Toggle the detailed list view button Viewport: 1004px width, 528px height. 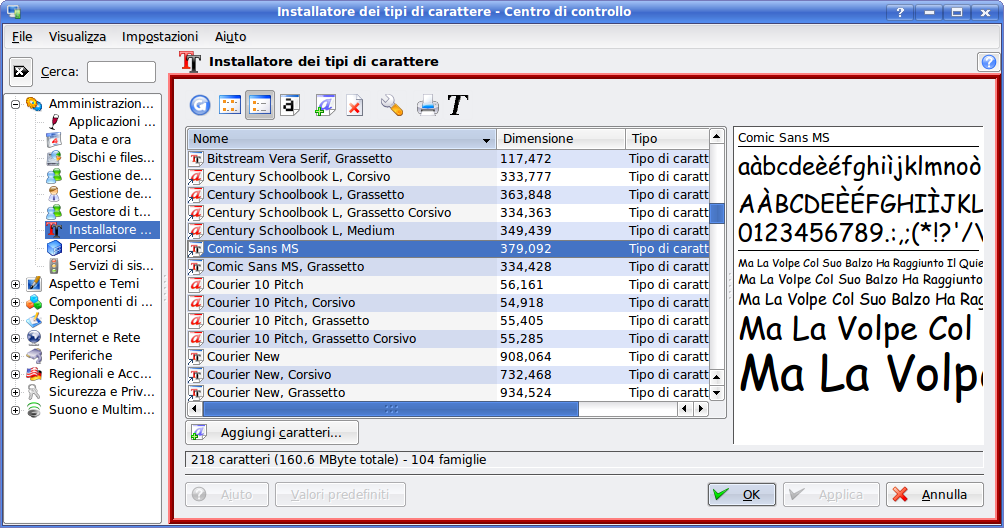tap(260, 104)
